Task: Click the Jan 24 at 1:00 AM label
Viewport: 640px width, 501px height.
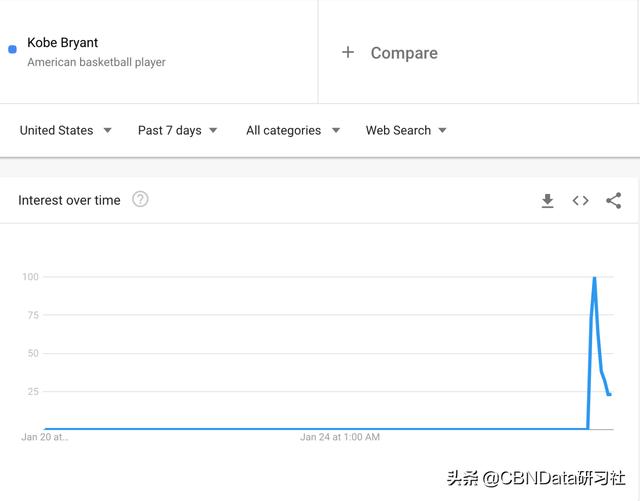Action: [340, 437]
